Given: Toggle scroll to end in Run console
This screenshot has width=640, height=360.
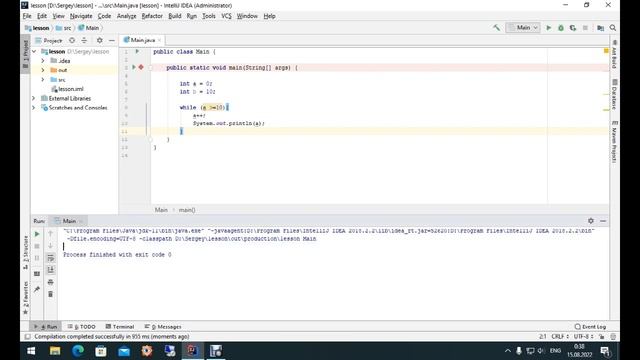Looking at the screenshot, I should click(51, 270).
